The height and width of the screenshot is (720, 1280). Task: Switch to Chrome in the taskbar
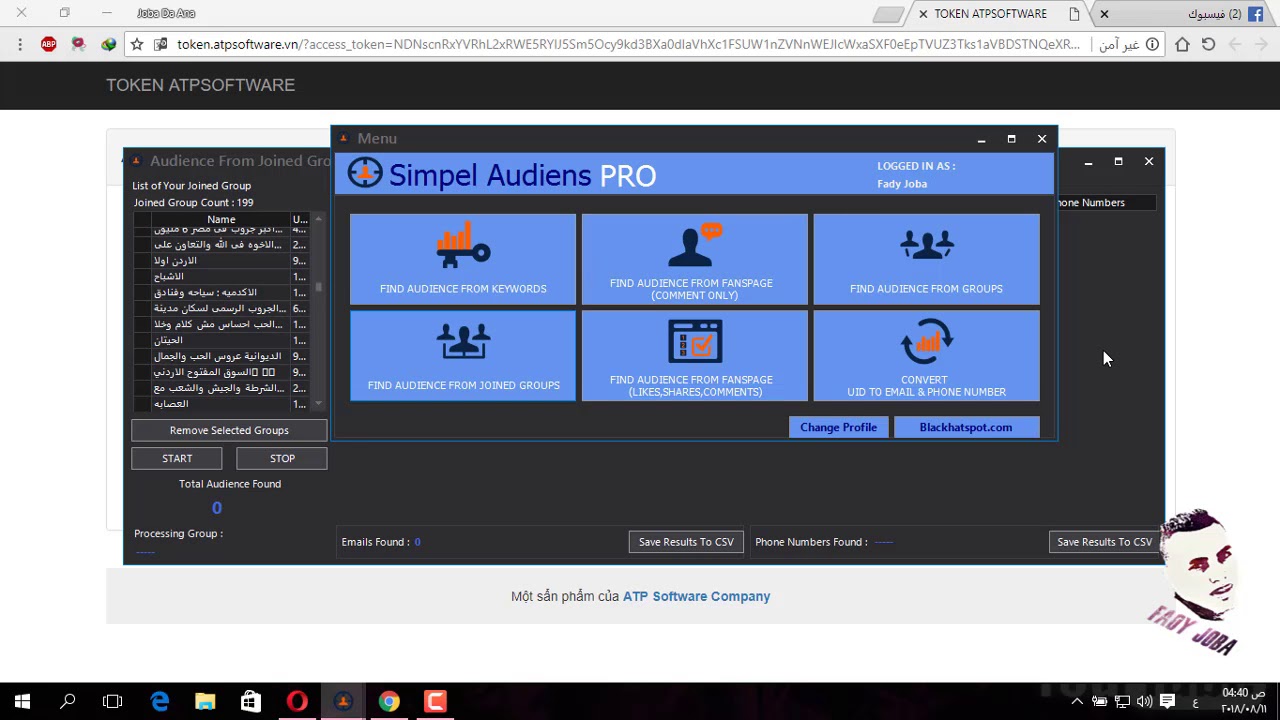pyautogui.click(x=389, y=702)
